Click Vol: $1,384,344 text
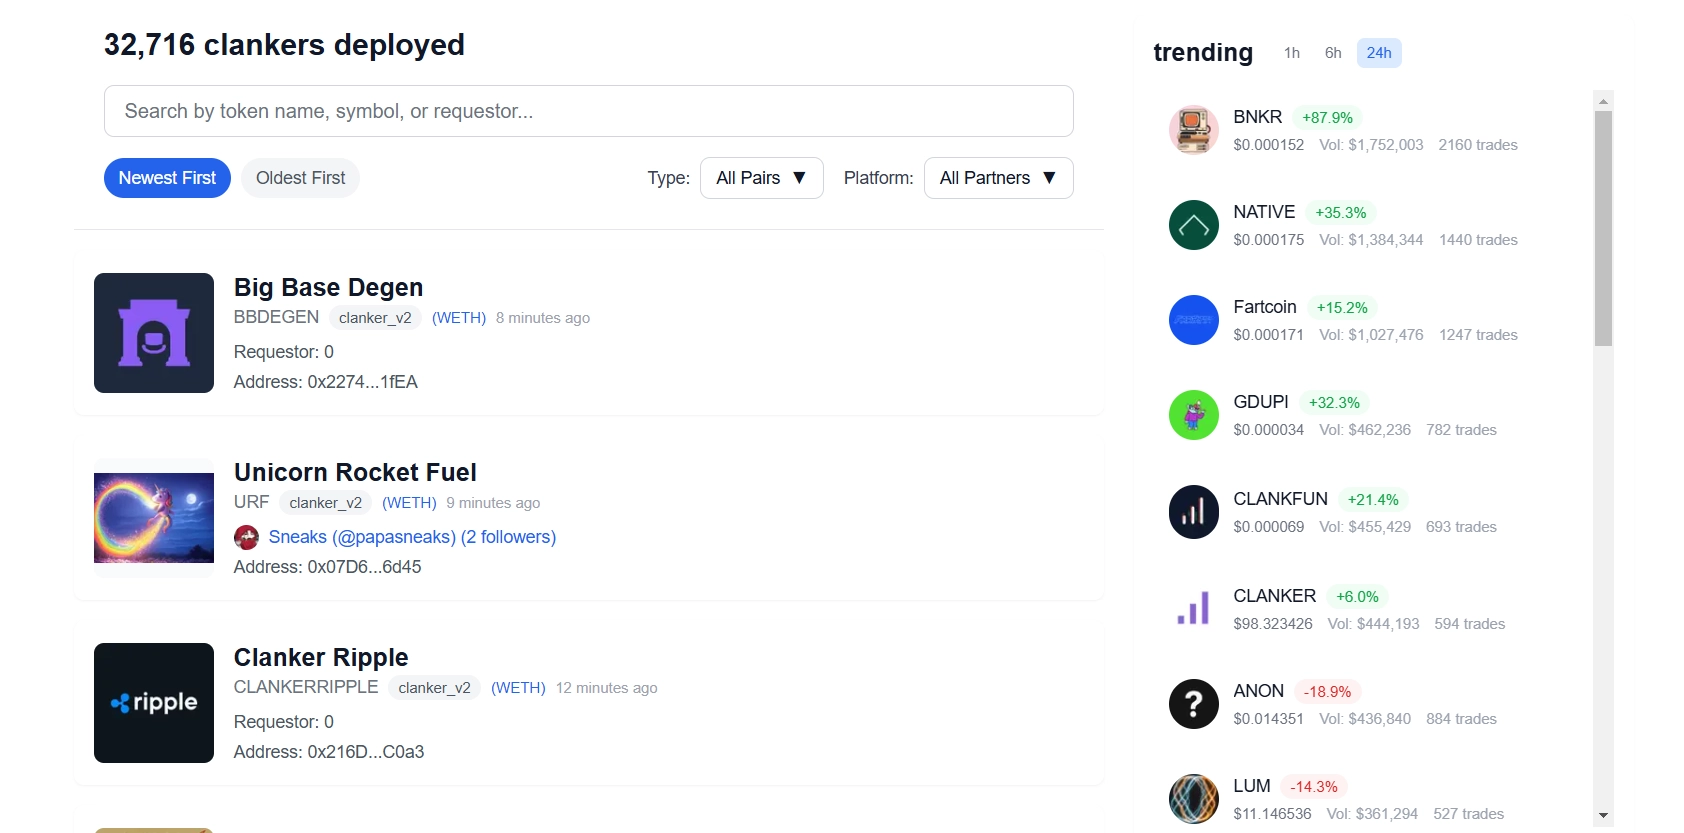The image size is (1684, 833). (1371, 240)
